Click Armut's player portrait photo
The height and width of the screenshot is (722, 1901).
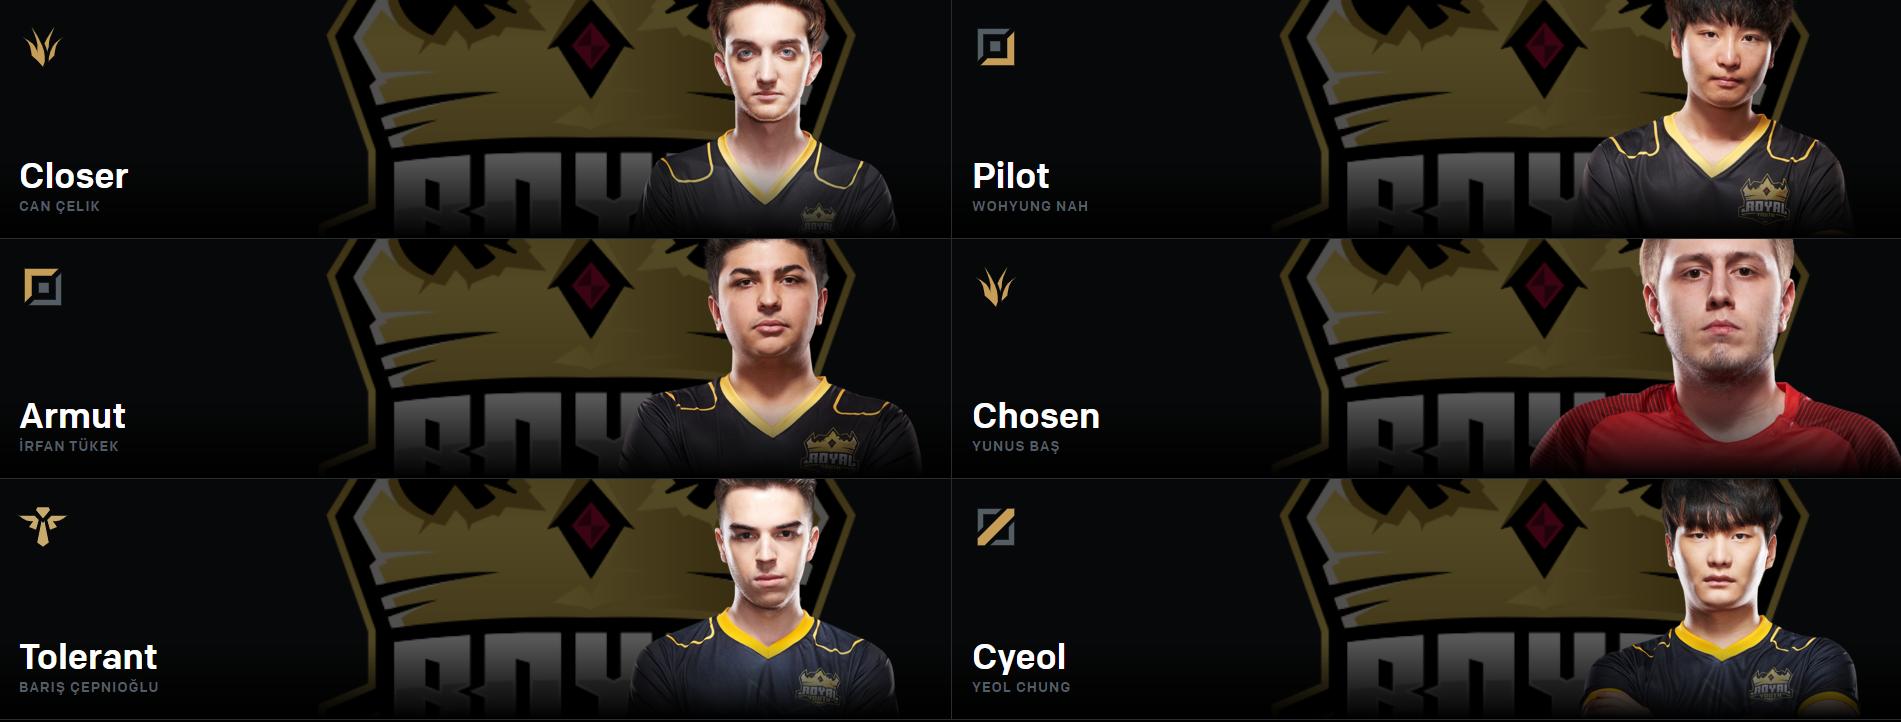(770, 357)
